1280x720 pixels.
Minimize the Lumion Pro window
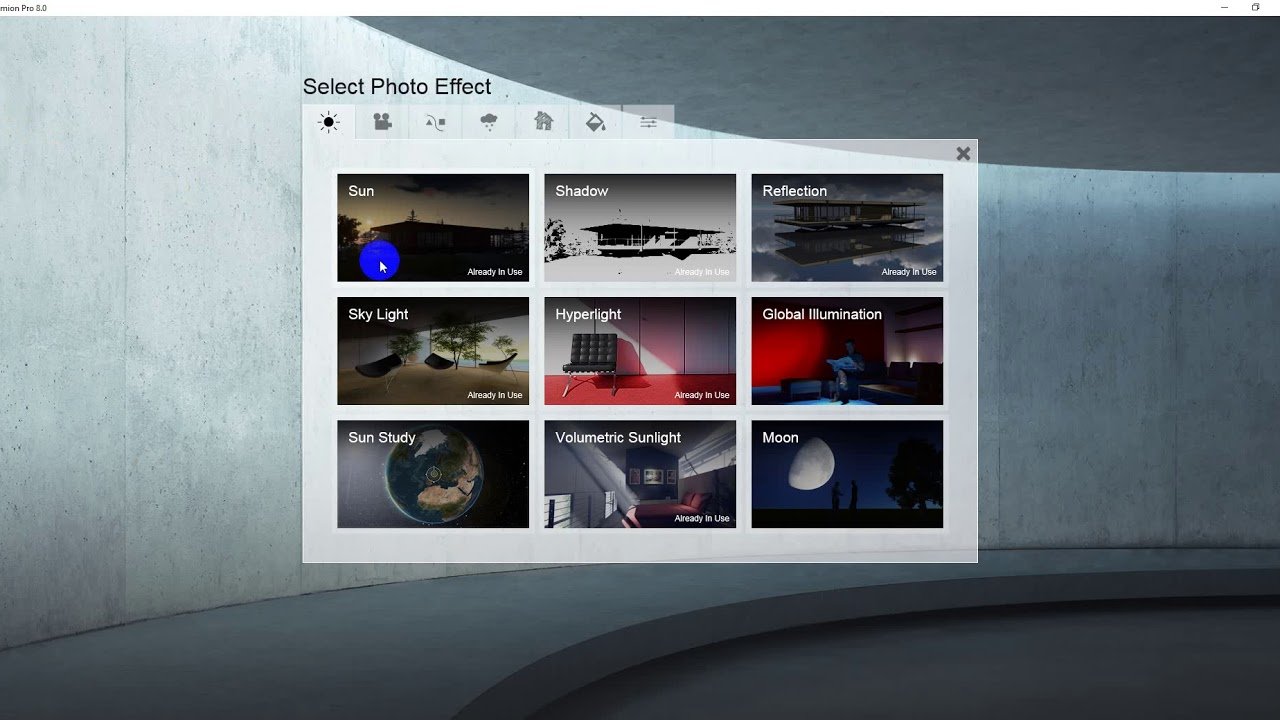tap(1224, 8)
